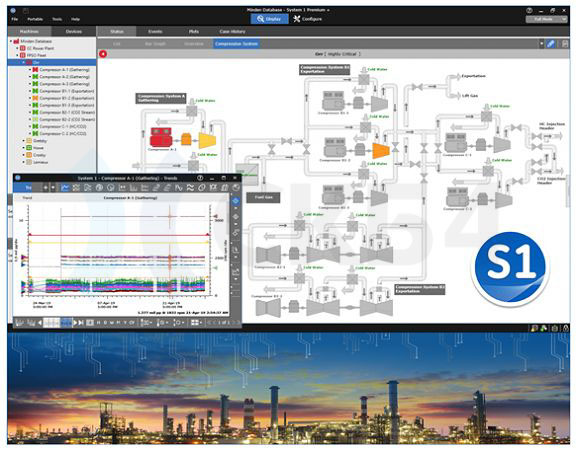Viewport: 578px width, 450px height.
Task: Switch to Configure mode
Action: [307, 19]
